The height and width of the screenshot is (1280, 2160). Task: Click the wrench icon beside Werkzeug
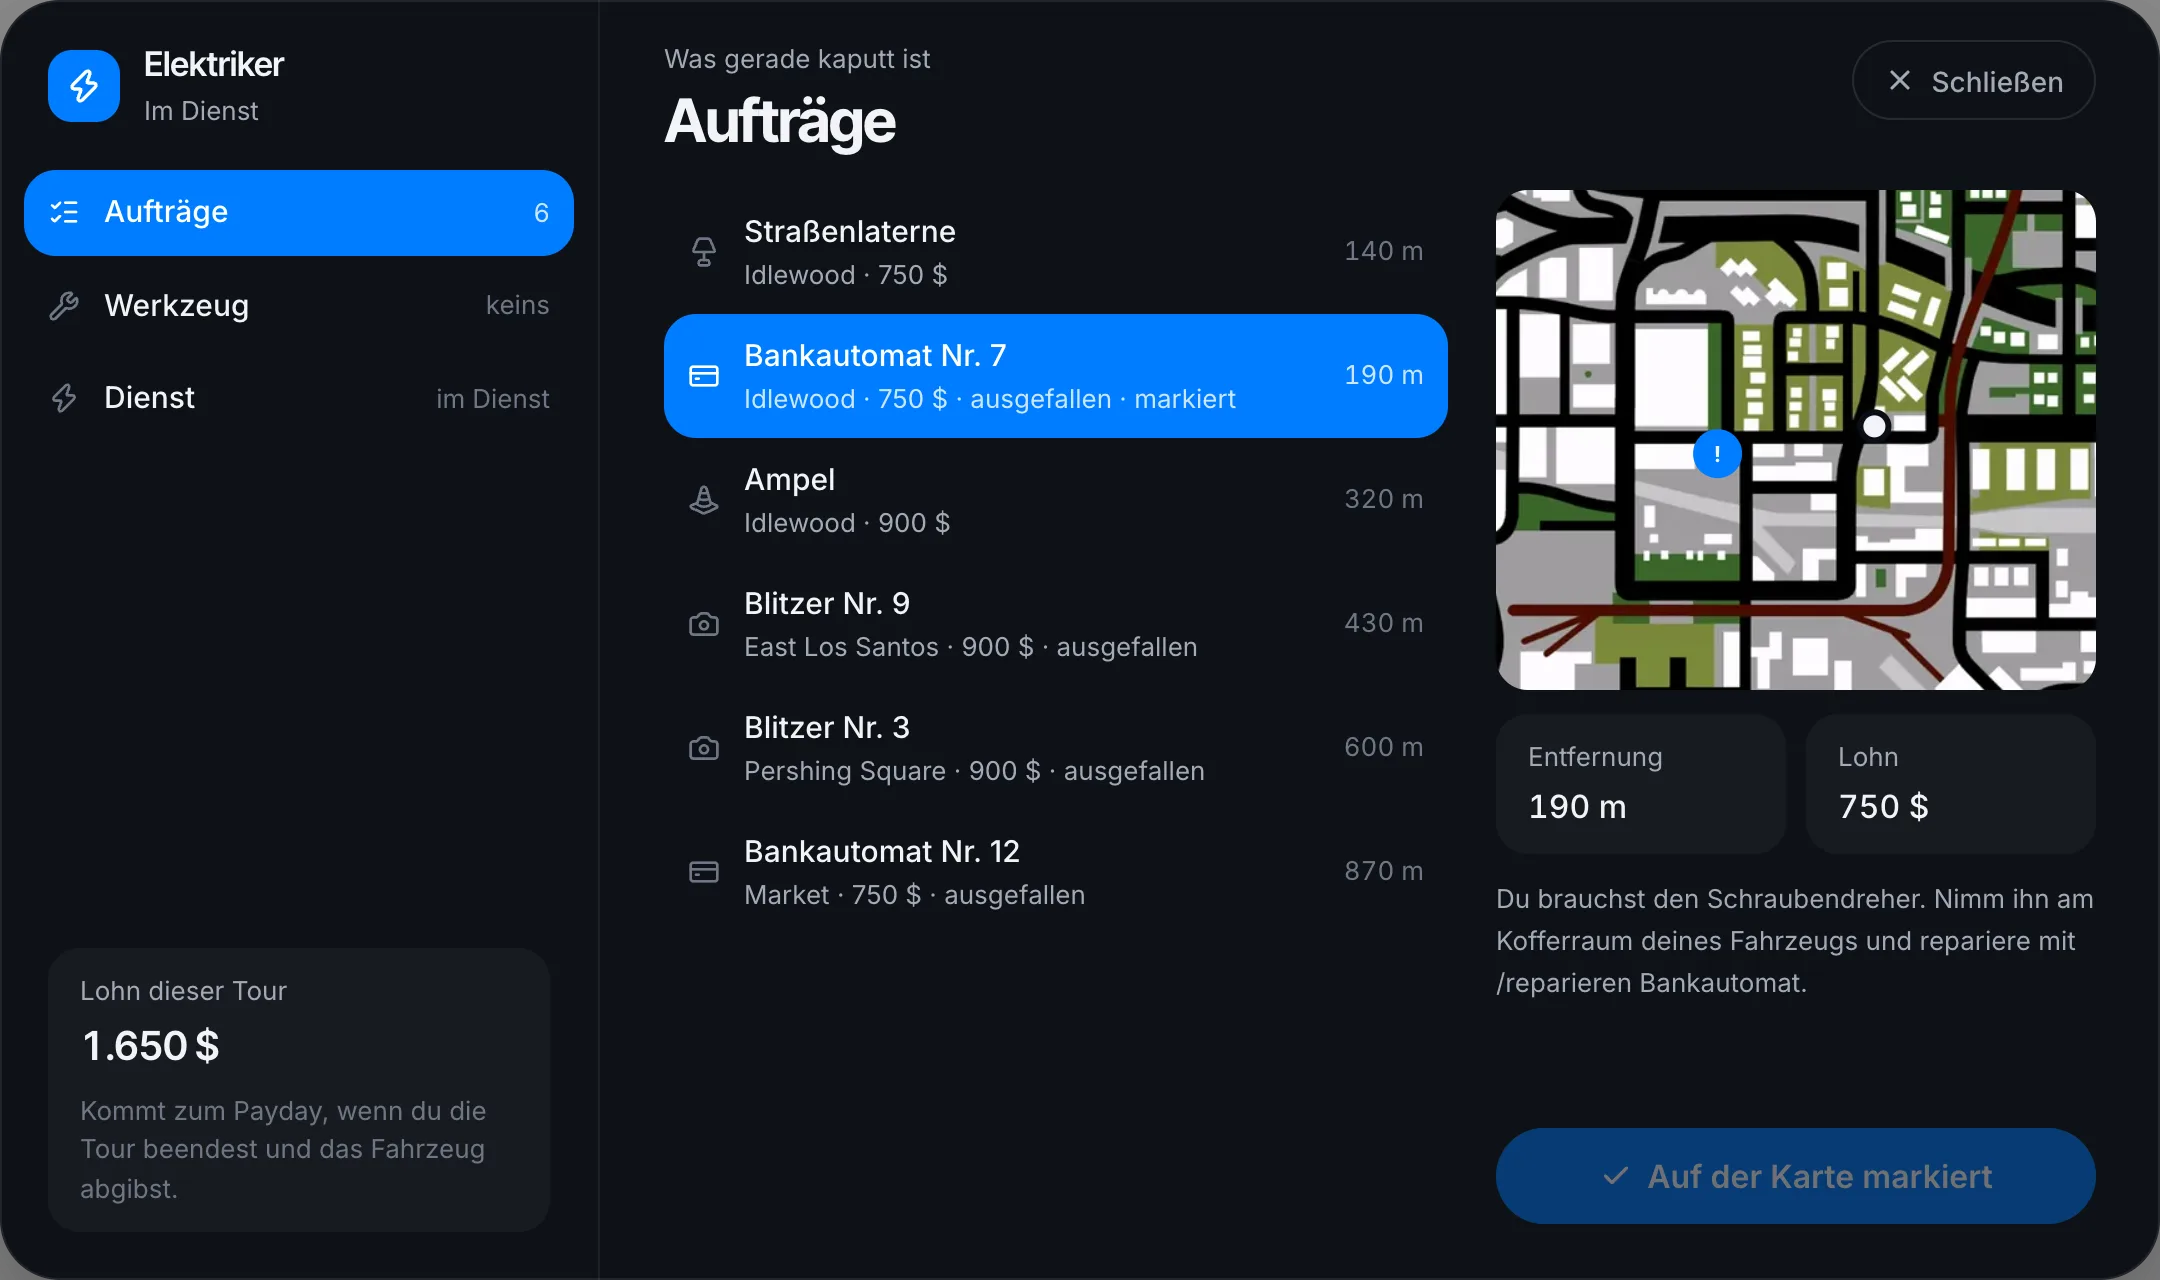pos(64,306)
